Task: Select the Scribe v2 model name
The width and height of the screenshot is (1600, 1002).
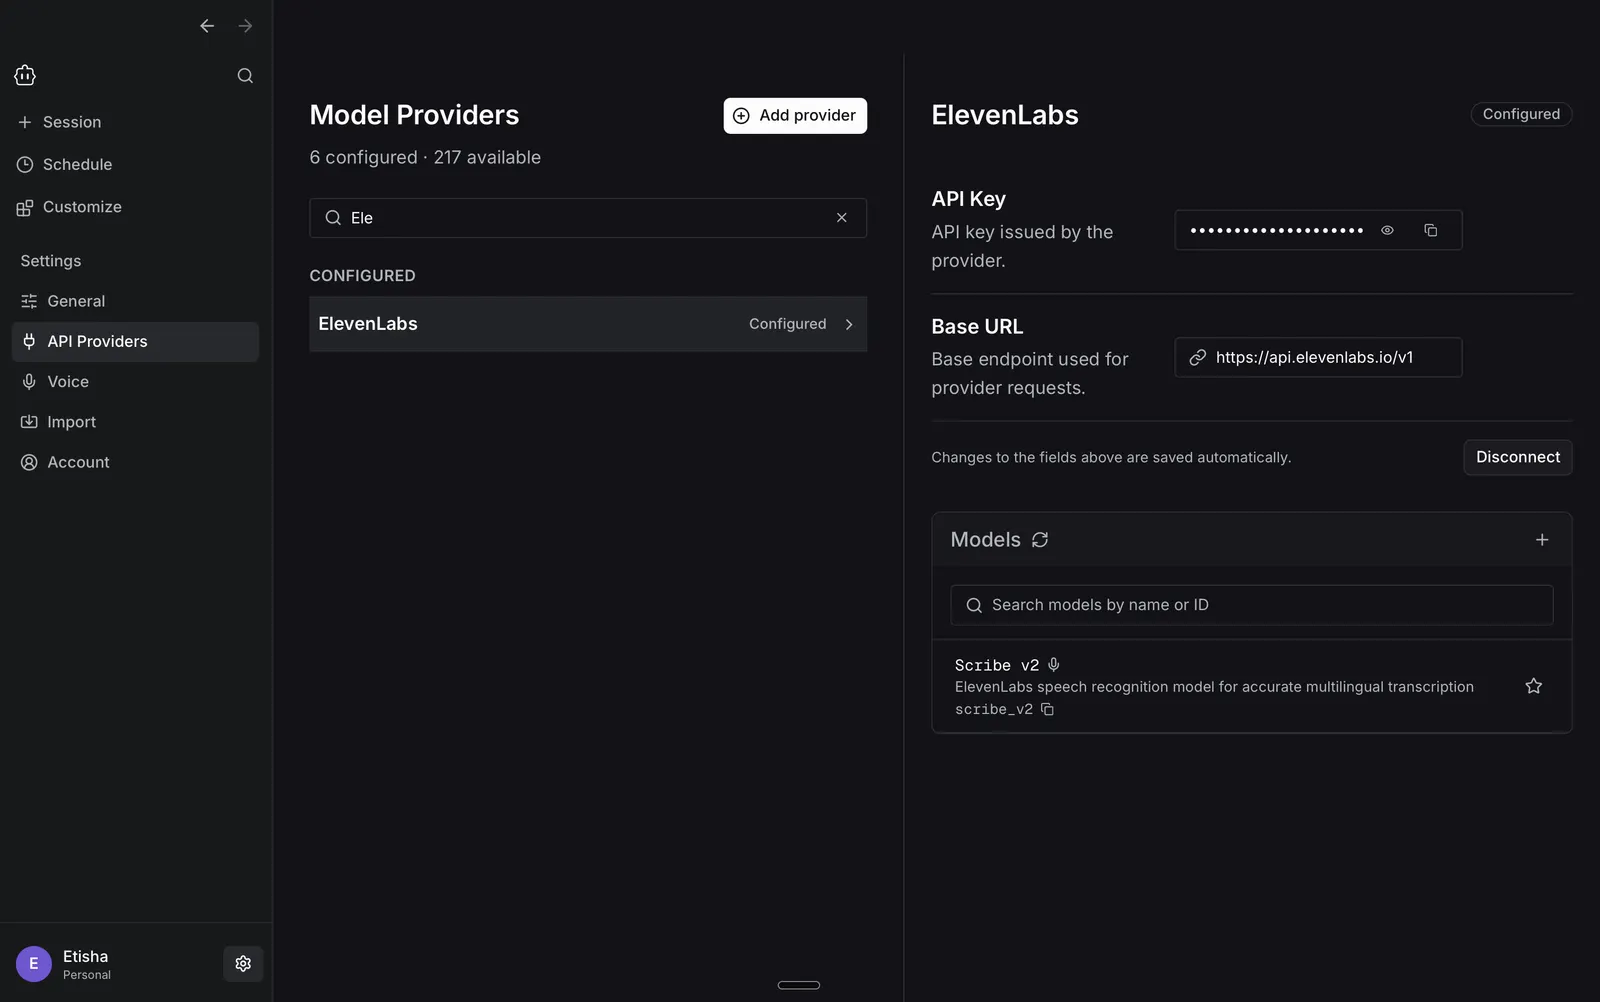Action: point(997,665)
